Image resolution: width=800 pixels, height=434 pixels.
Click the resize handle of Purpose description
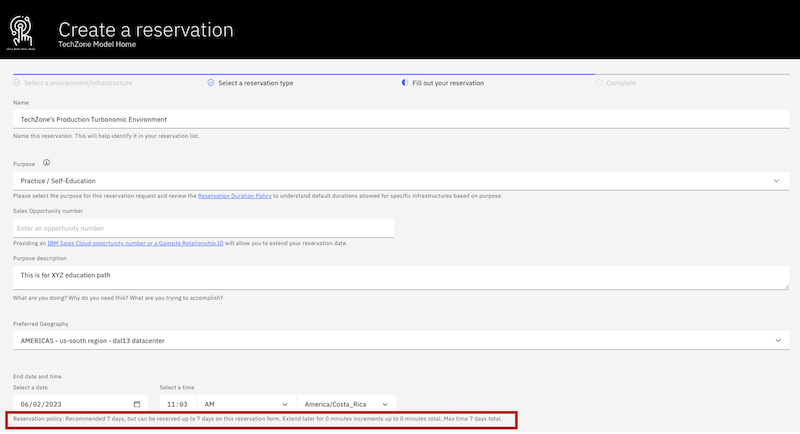click(x=786, y=287)
